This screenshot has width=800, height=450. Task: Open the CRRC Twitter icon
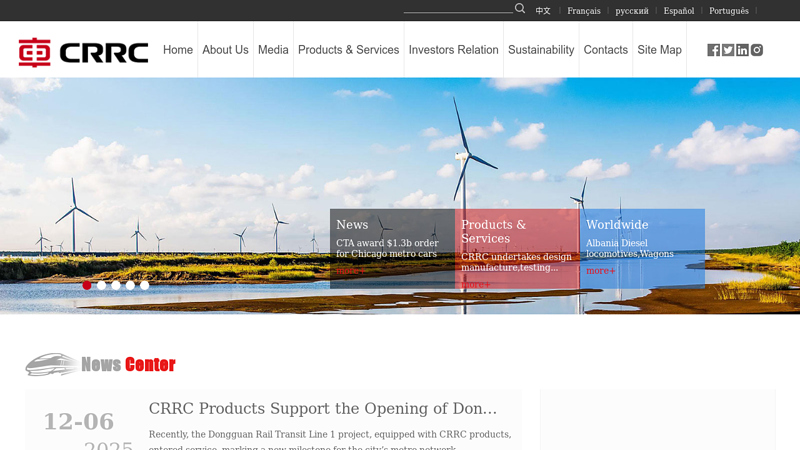click(x=728, y=50)
